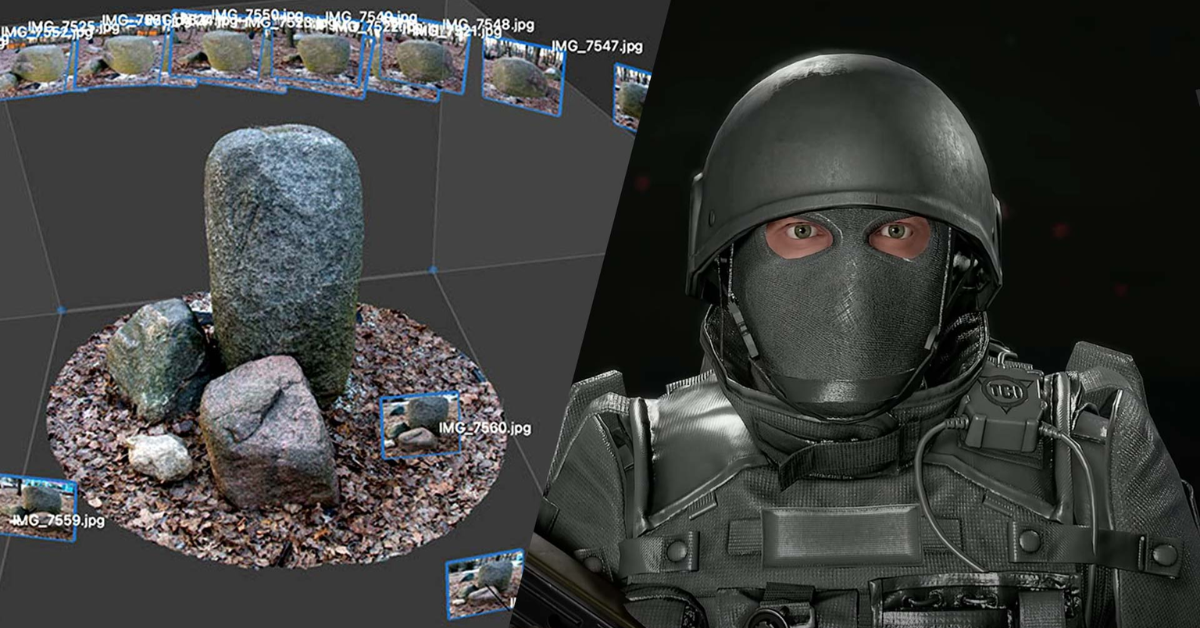Click the IMG_7560.jpg camera thumbnail
The image size is (1200, 628).
tap(420, 425)
